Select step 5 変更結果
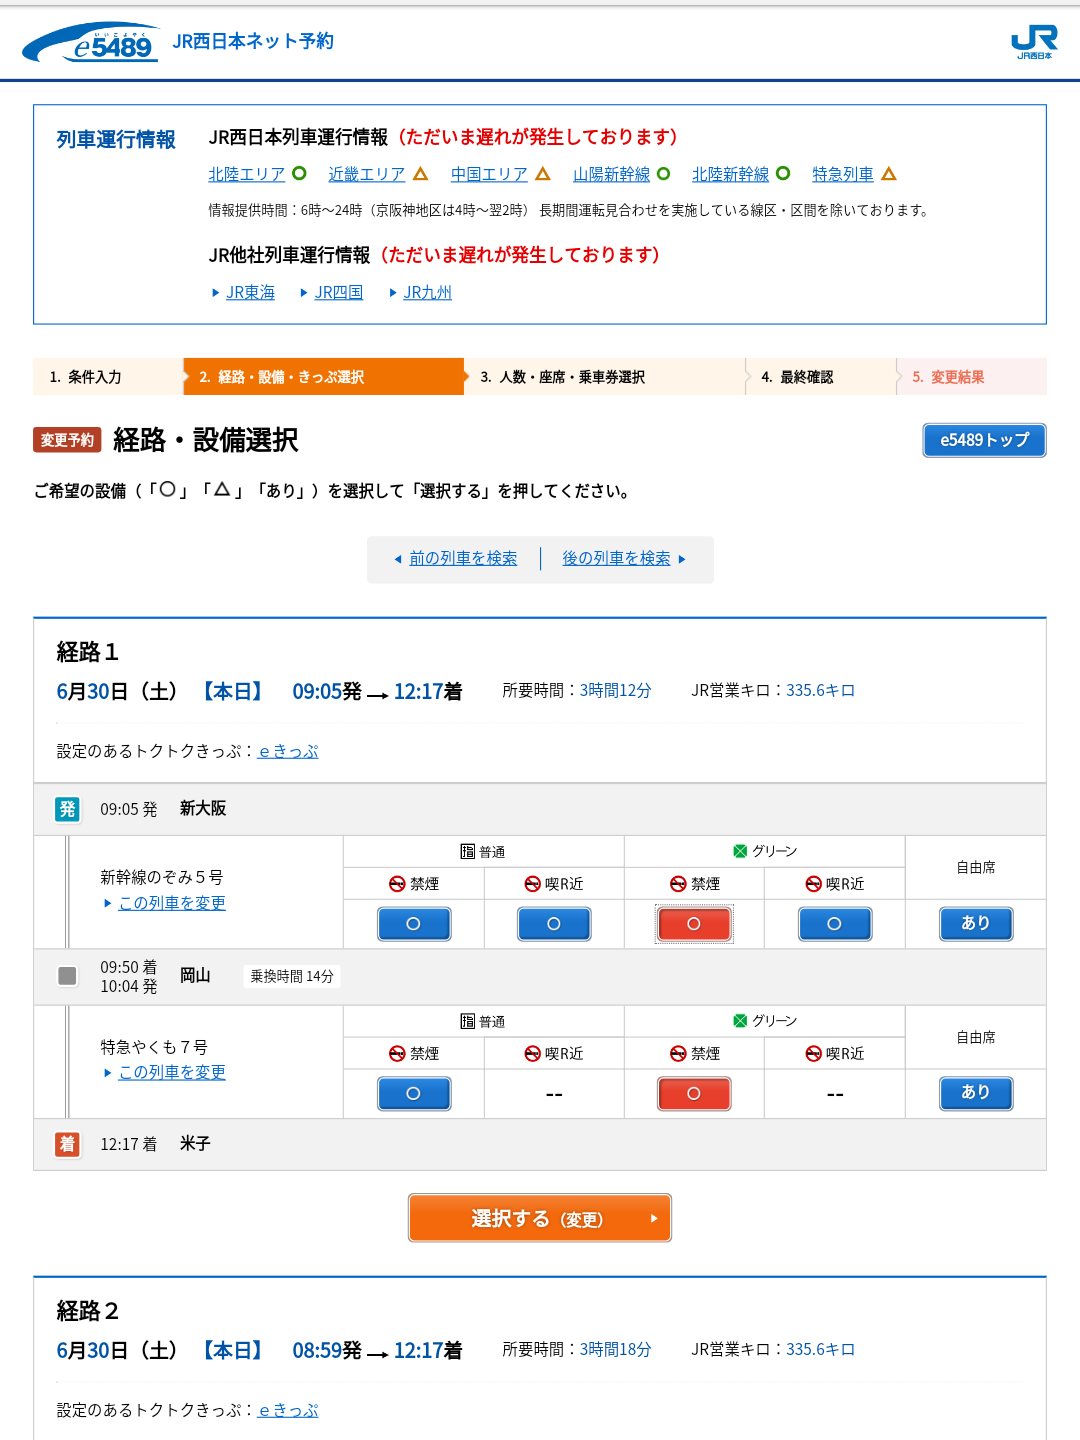Image resolution: width=1080 pixels, height=1440 pixels. [971, 377]
